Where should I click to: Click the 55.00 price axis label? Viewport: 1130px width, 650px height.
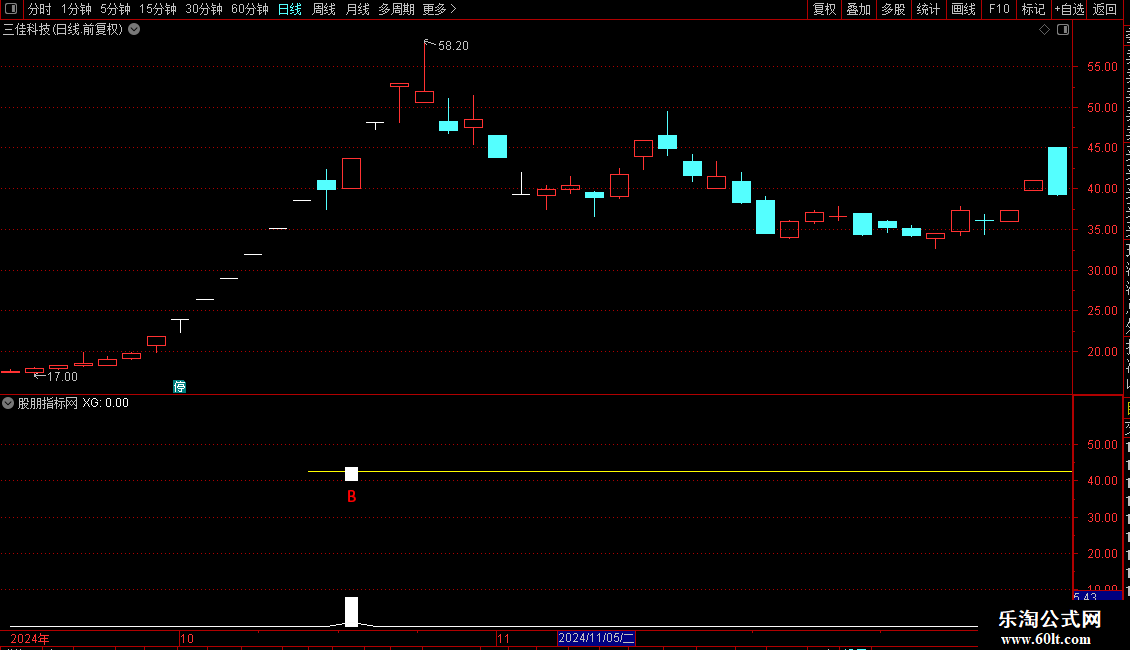point(1102,67)
